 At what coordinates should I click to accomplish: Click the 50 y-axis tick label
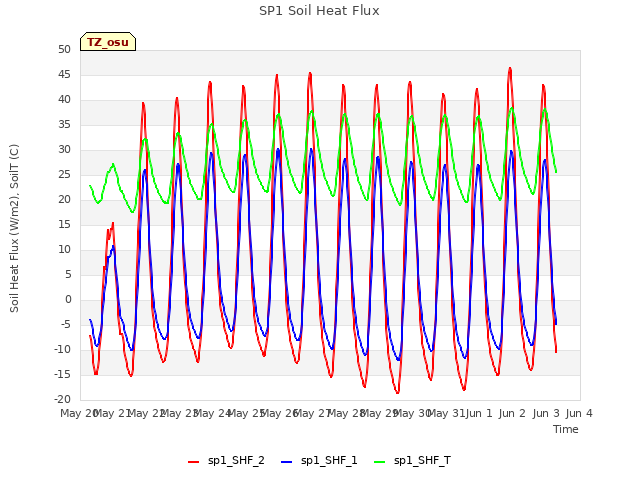click(x=64, y=49)
